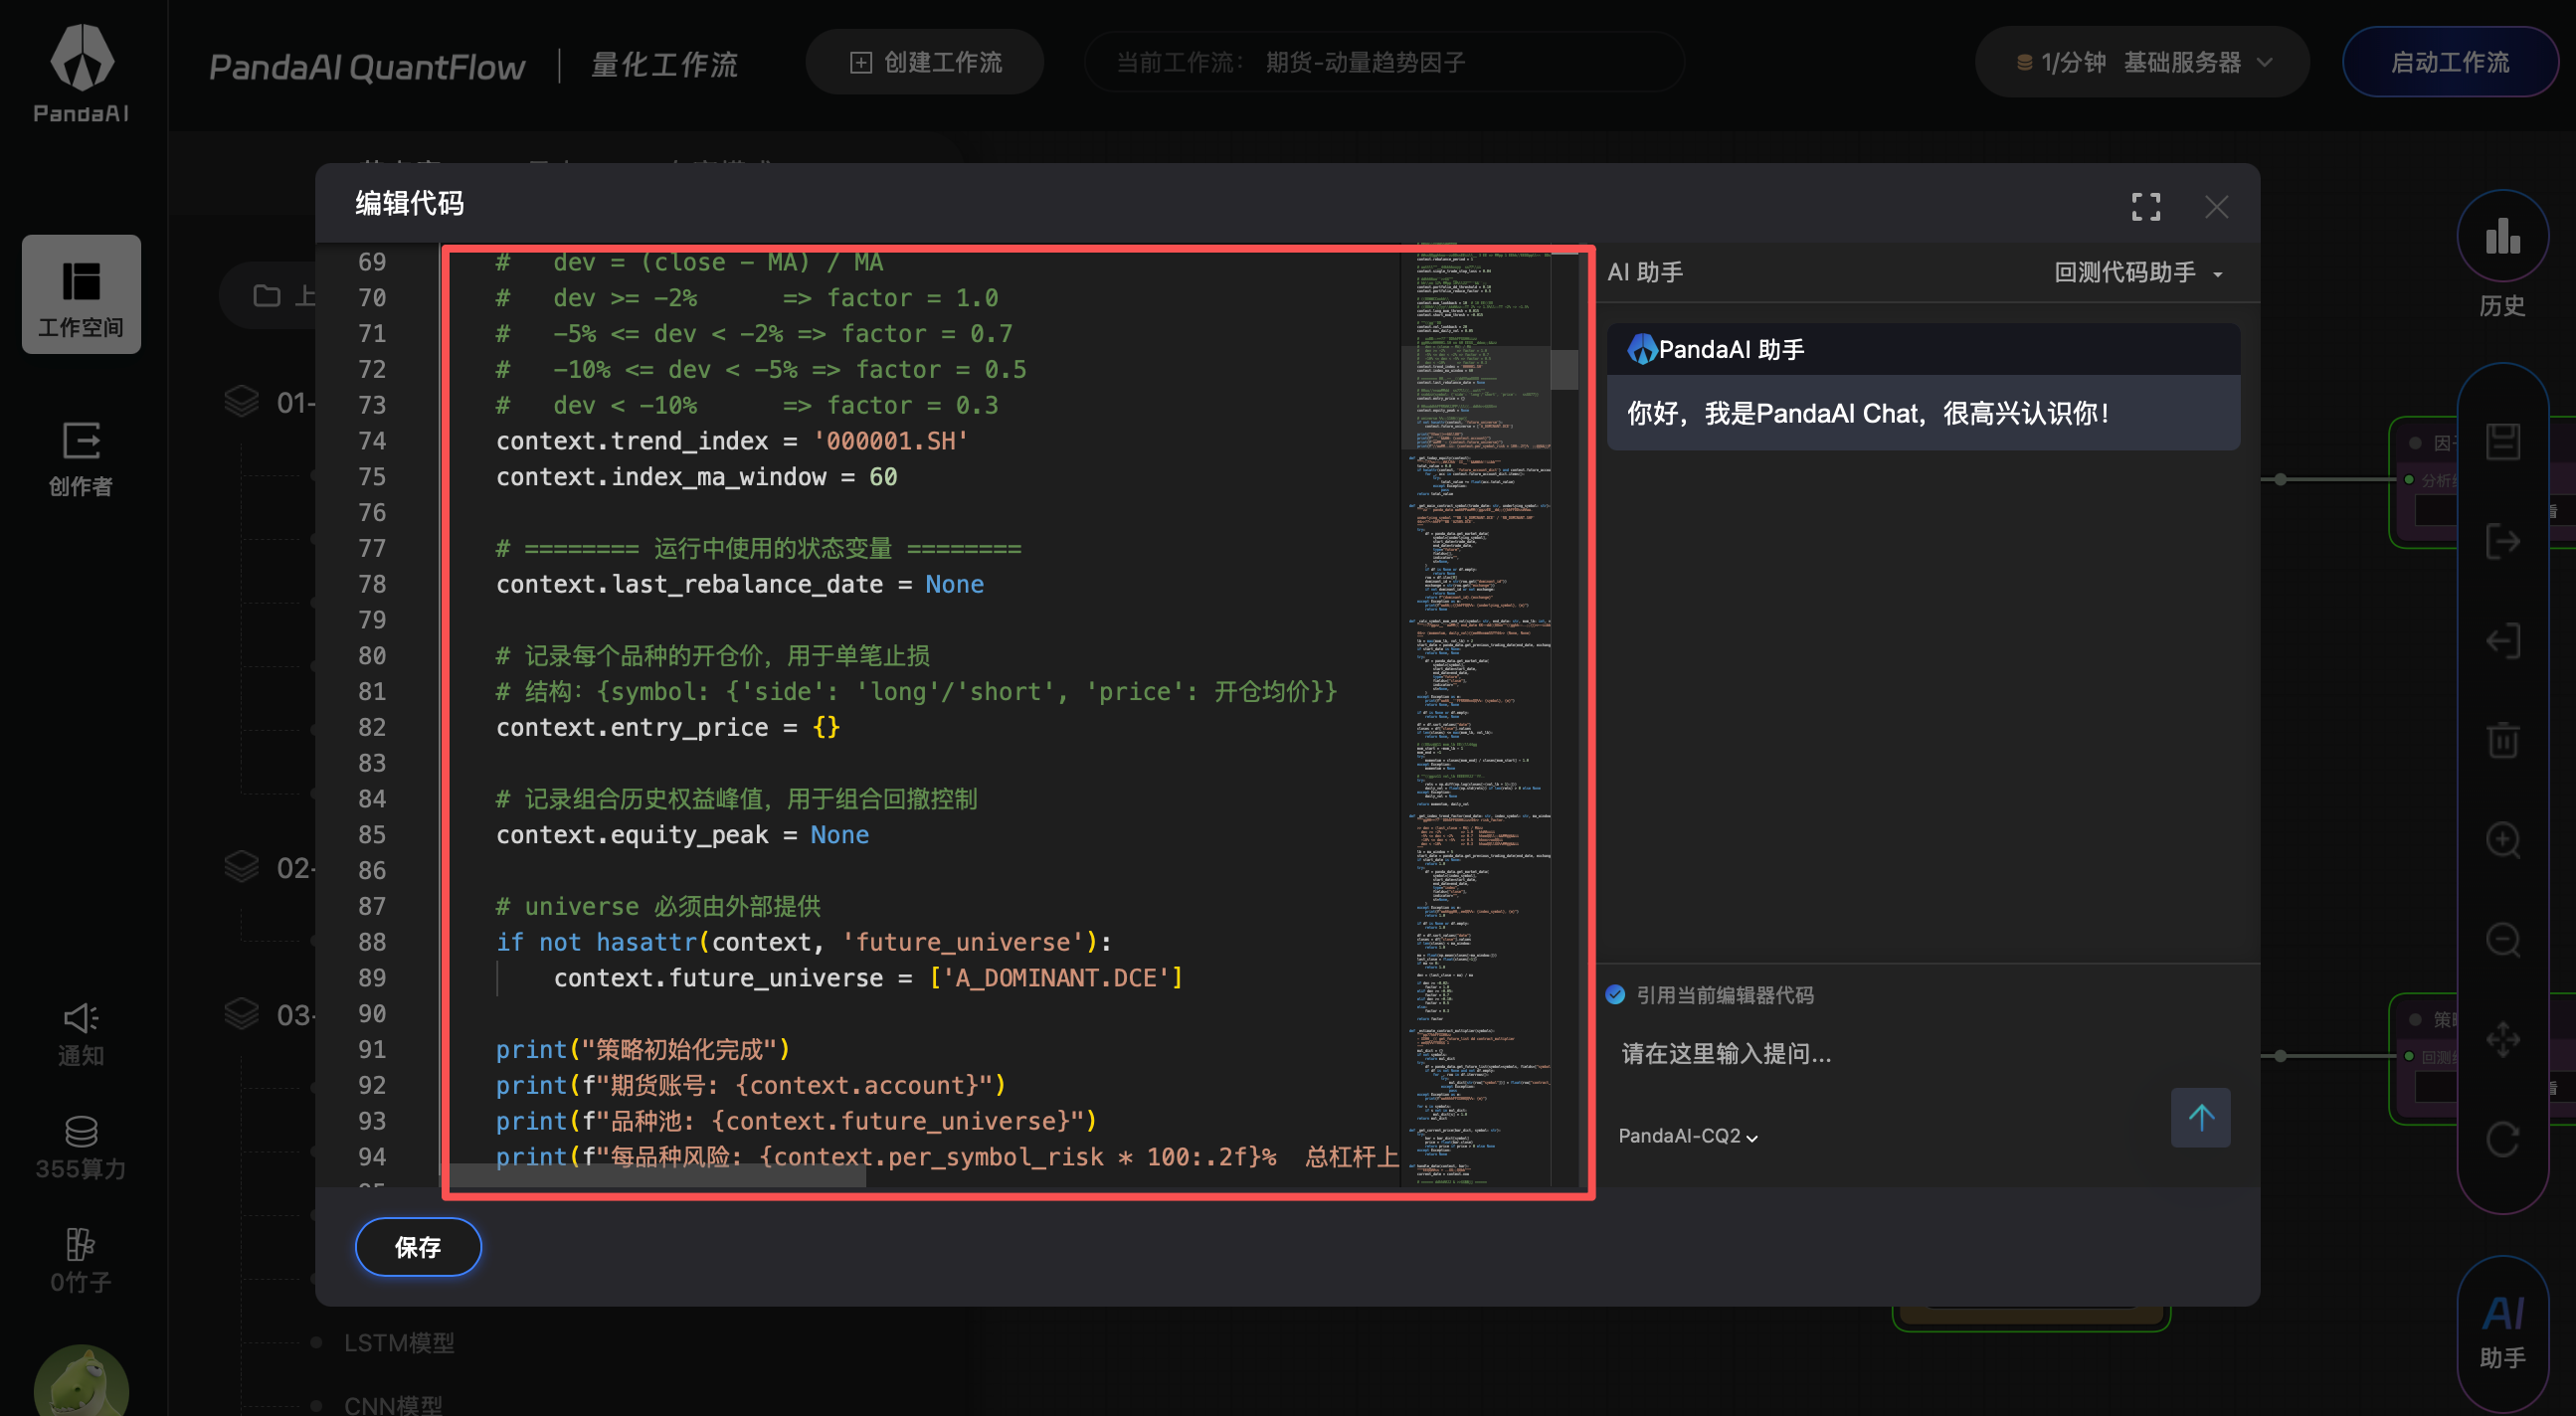This screenshot has width=2576, height=1416.
Task: Click the comment 记录组合历史权益峰值
Action: tap(737, 799)
